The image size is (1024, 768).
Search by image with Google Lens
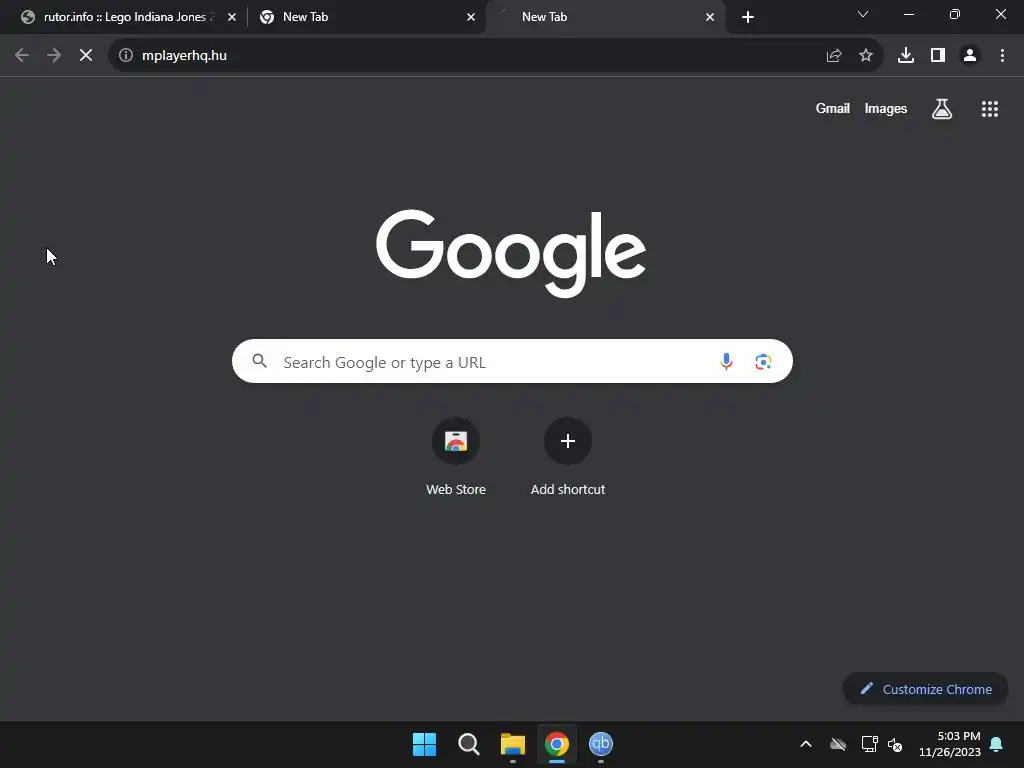[763, 361]
